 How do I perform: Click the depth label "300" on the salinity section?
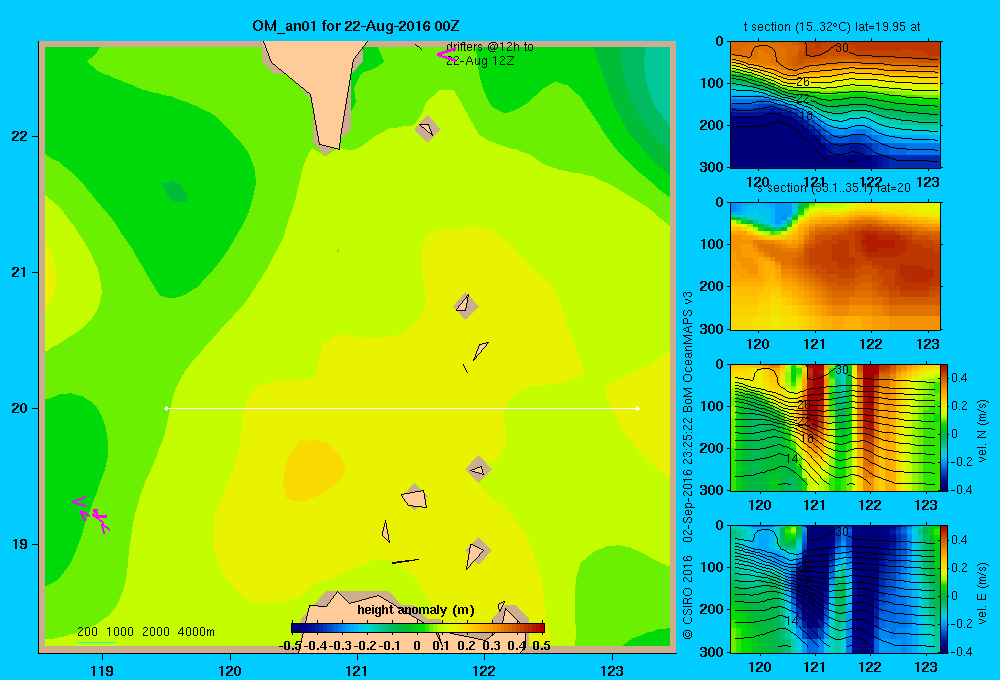point(712,329)
